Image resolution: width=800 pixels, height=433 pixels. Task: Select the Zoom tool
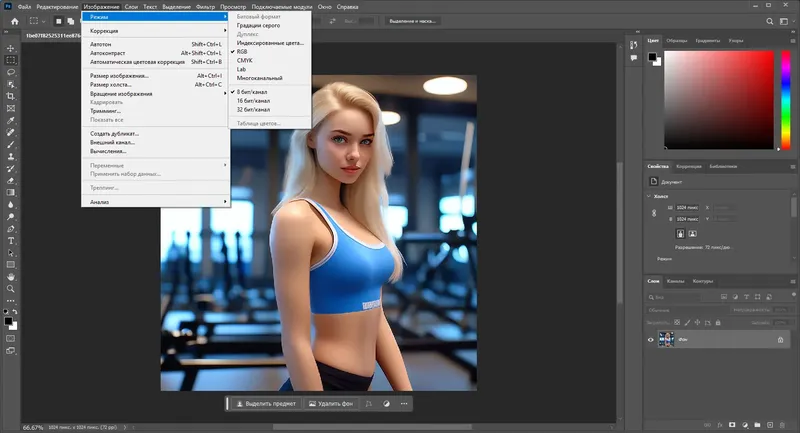11,289
